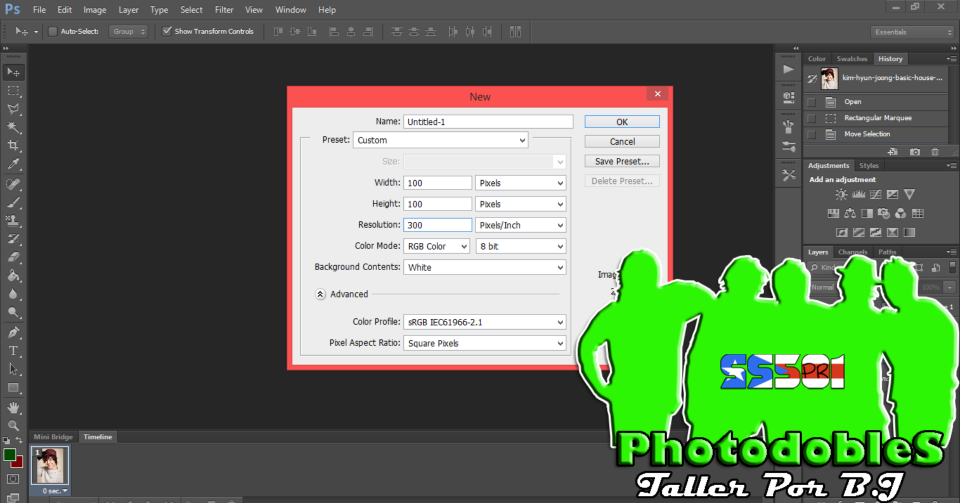Open the Pixel Aspect Ratio dropdown

484,343
